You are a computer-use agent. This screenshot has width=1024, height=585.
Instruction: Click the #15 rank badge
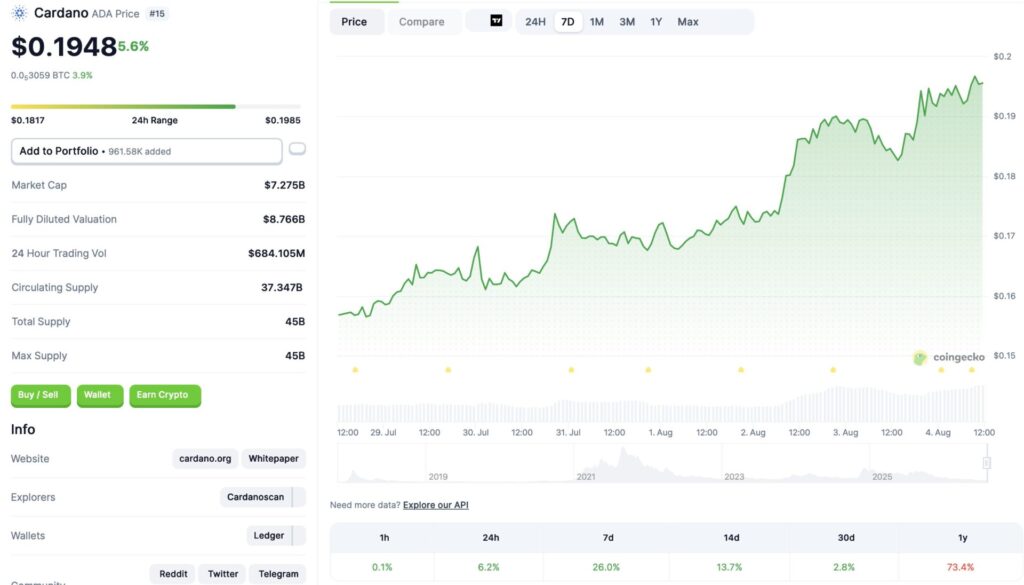157,13
